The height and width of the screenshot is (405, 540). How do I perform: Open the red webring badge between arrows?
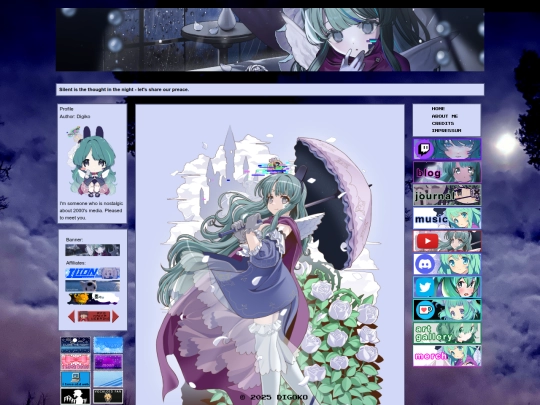pos(94,316)
